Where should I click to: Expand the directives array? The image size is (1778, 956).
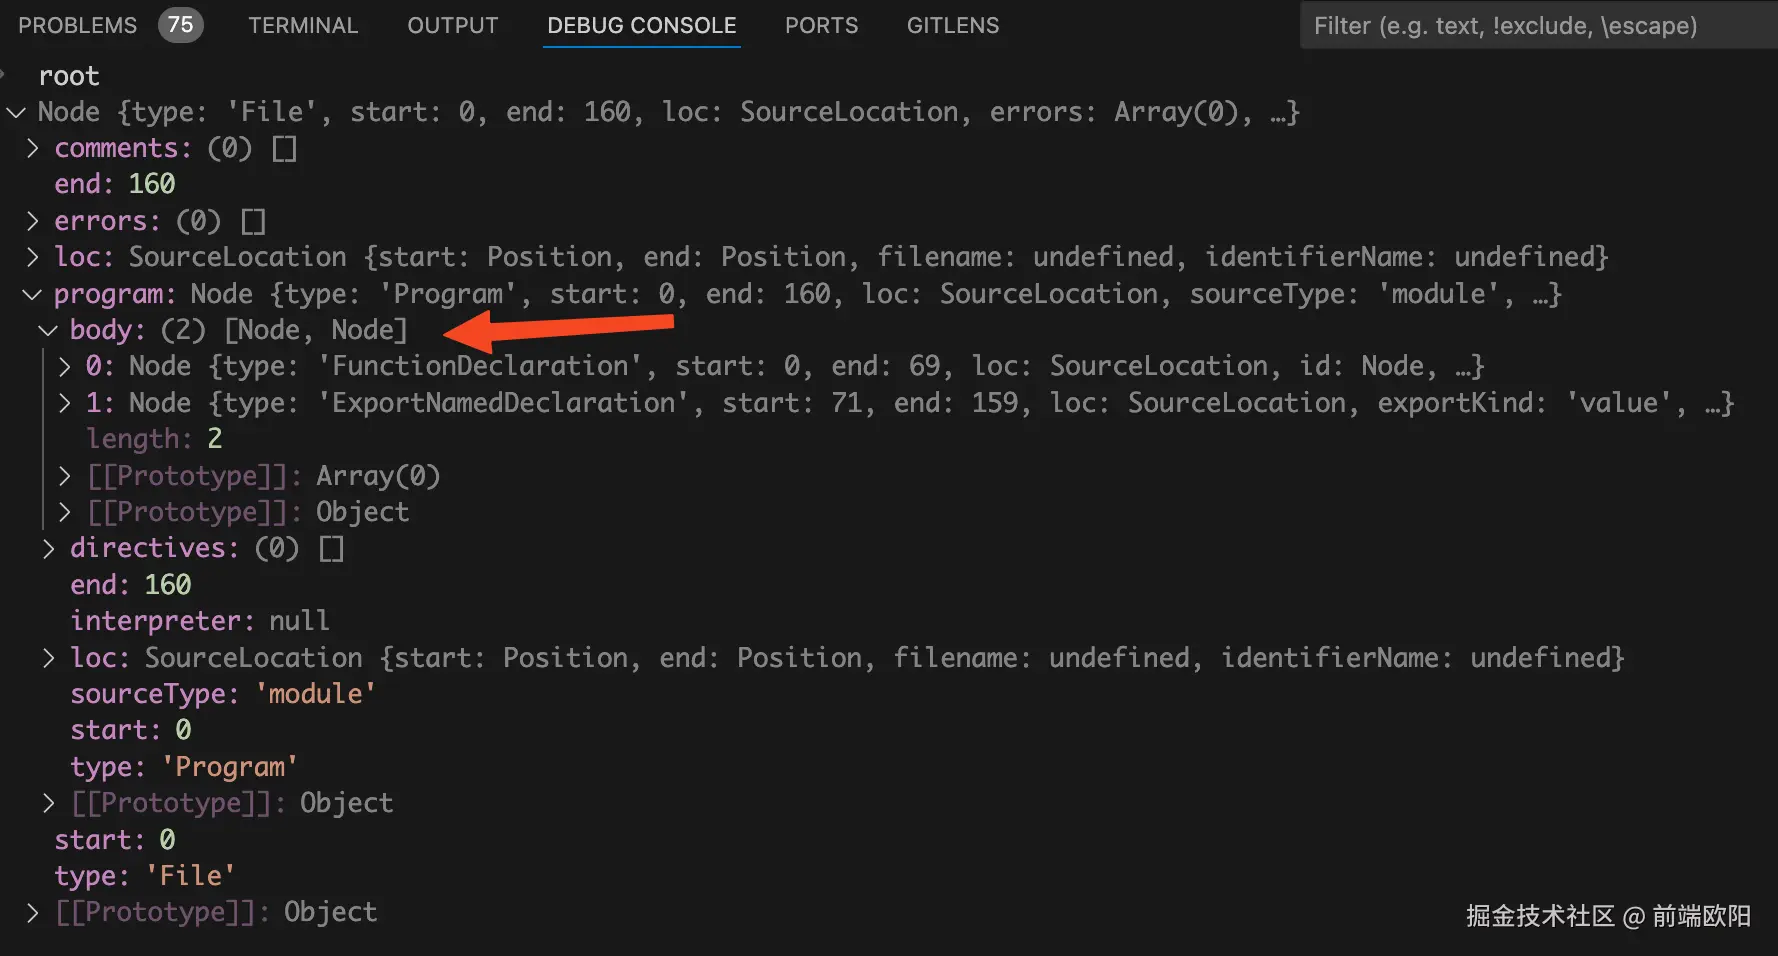point(49,548)
